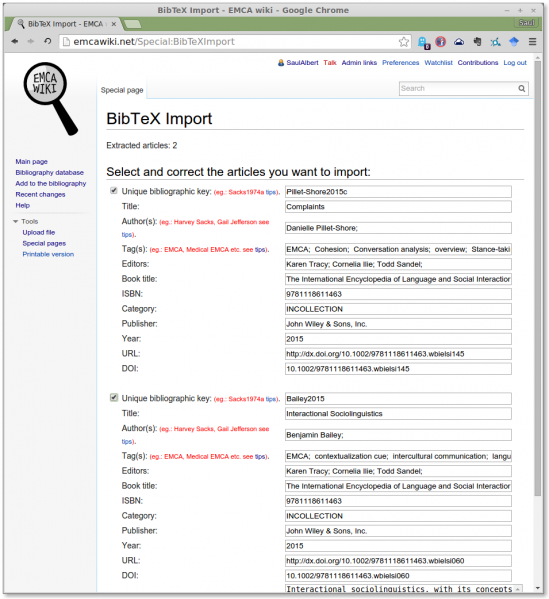Viewport: 549px width, 599px height.
Task: Click the Bailey2015 key field
Action: [398, 399]
